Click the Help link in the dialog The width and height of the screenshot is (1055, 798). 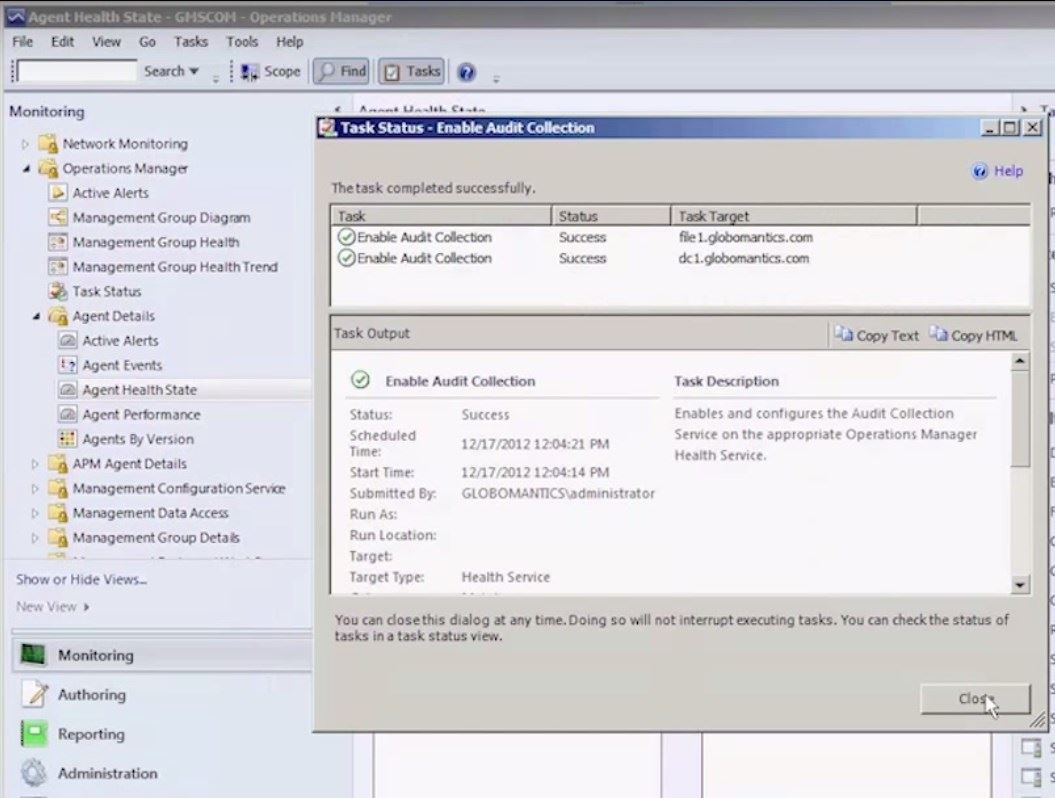(x=1007, y=171)
